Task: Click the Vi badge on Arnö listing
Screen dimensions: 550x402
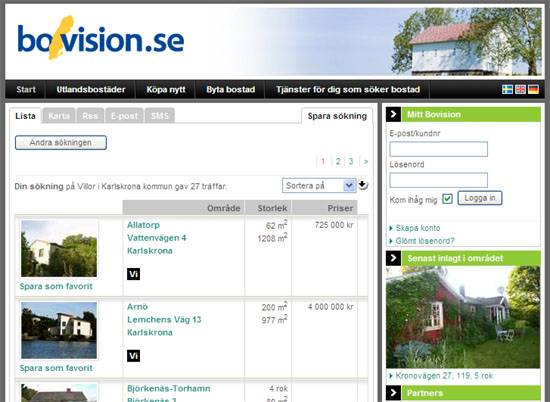Action: pos(133,356)
